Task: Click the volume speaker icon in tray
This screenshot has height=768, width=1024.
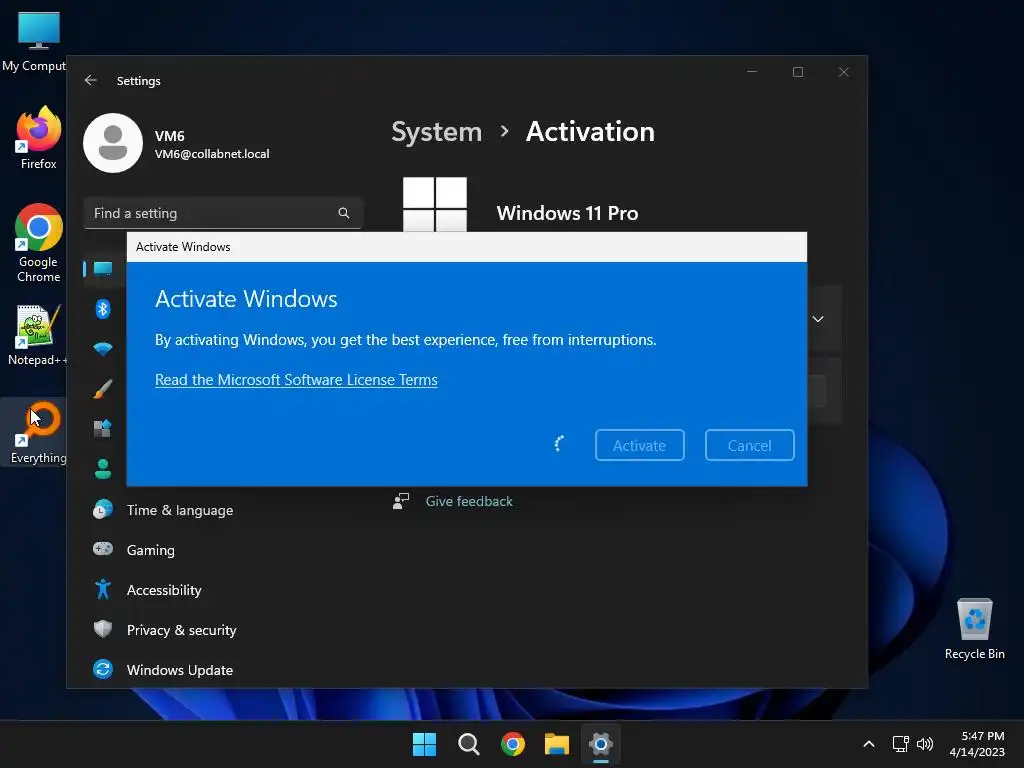Action: [x=925, y=744]
